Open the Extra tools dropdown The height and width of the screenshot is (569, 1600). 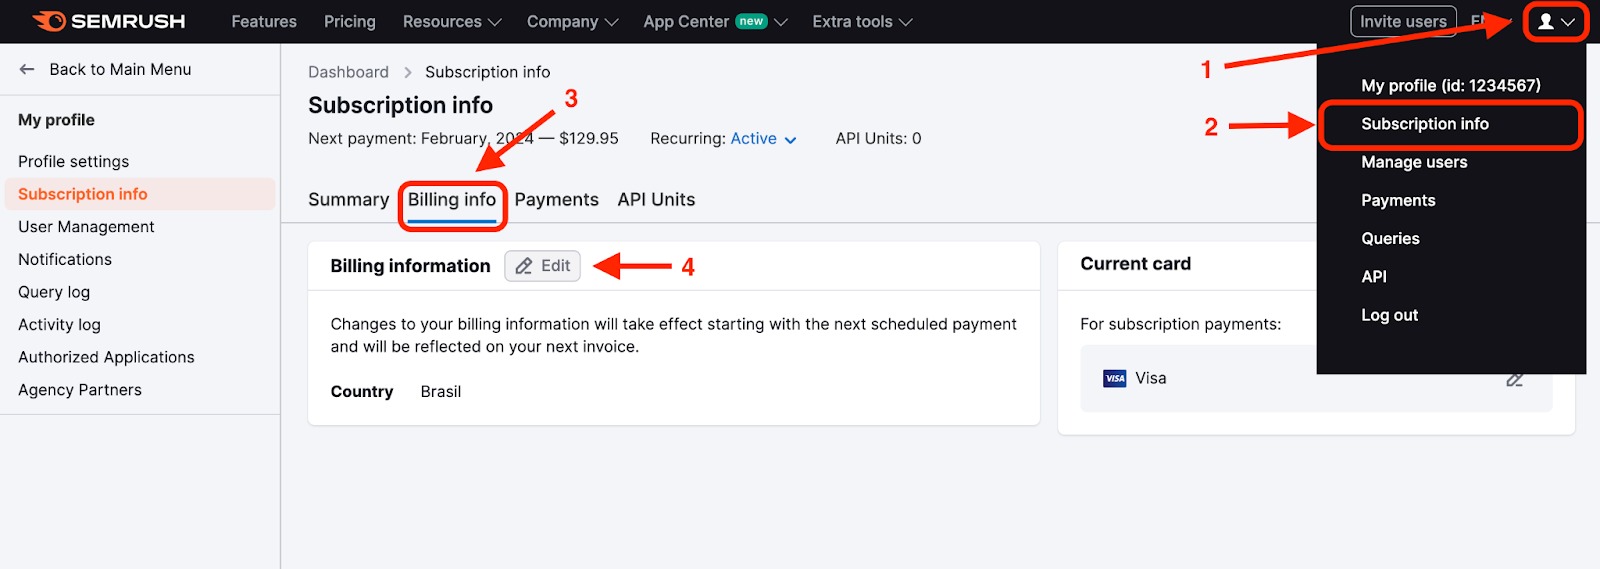point(862,21)
